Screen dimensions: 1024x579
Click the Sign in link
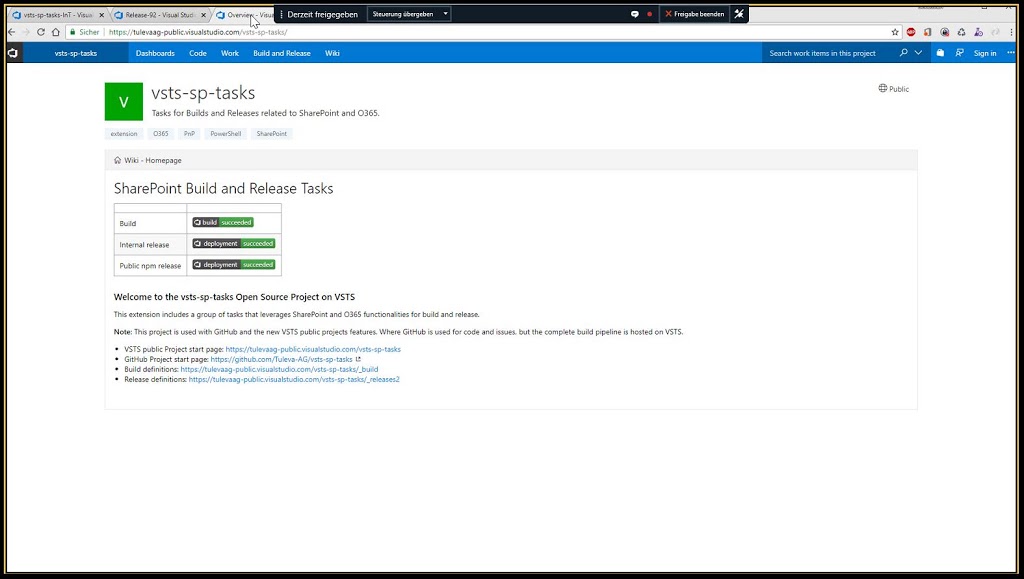click(985, 54)
